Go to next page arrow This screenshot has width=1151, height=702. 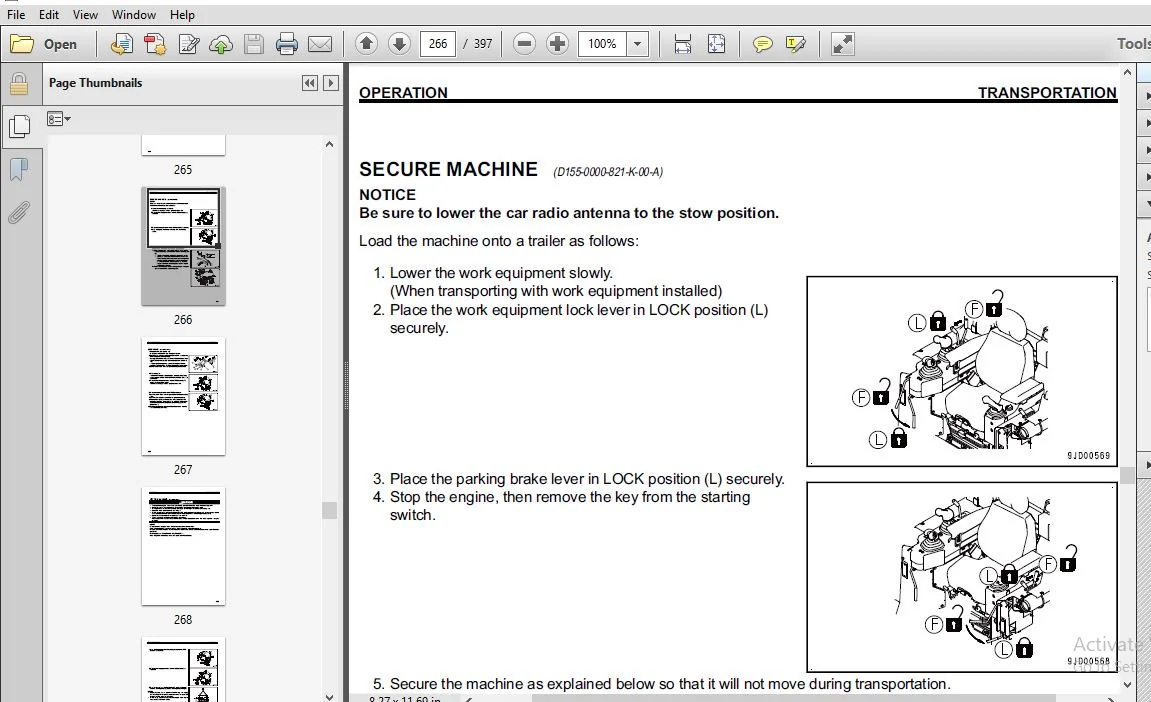pos(399,43)
